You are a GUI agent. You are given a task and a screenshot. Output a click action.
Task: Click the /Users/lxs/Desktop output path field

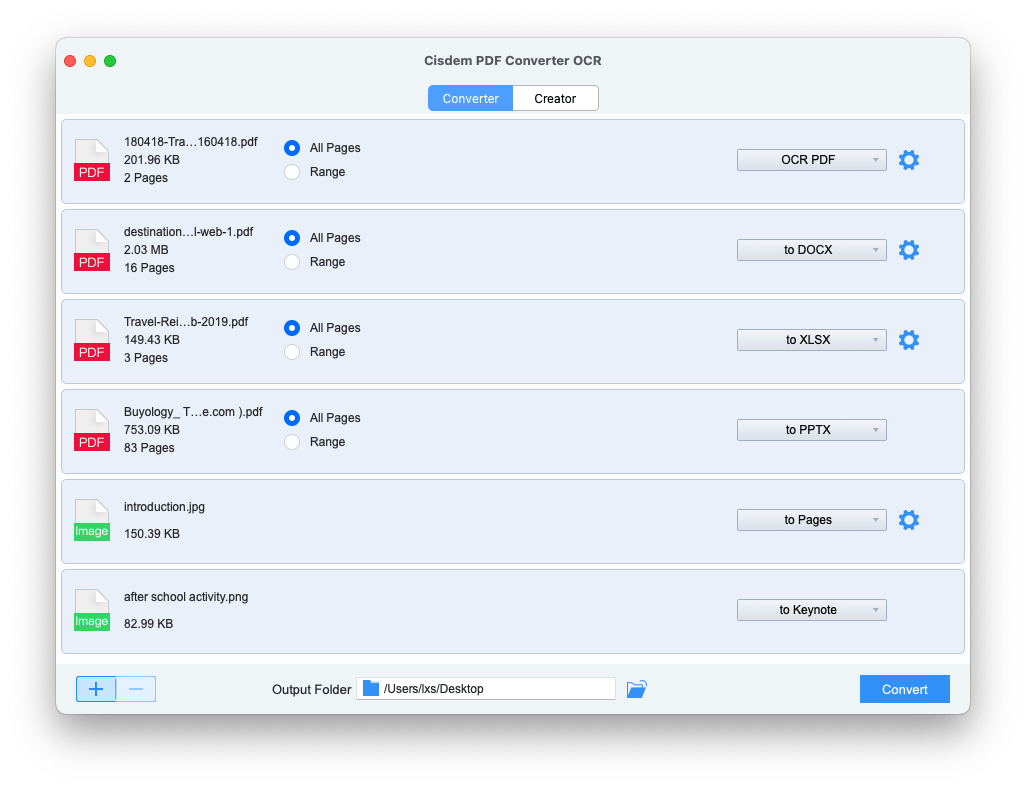click(x=486, y=689)
